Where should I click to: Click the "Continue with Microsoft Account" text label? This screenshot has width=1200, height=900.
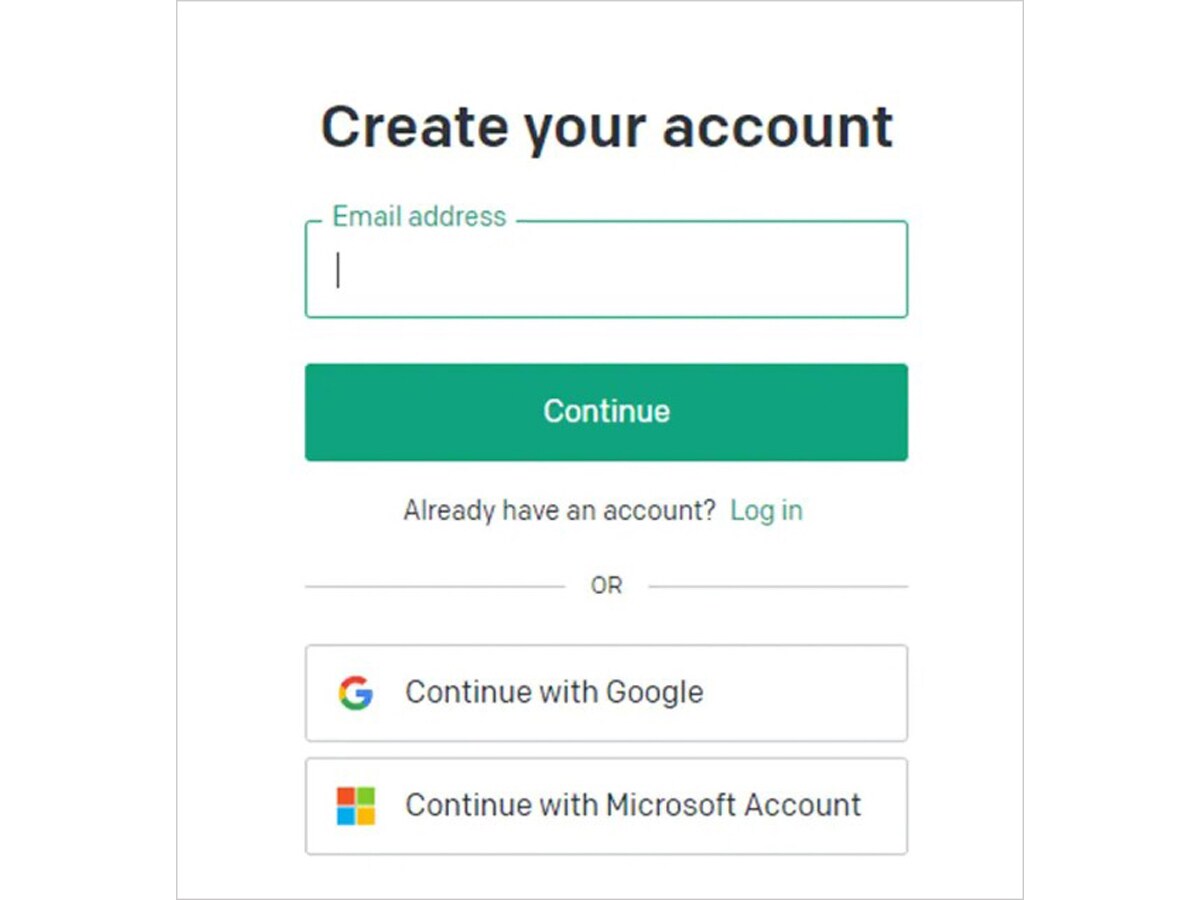633,806
